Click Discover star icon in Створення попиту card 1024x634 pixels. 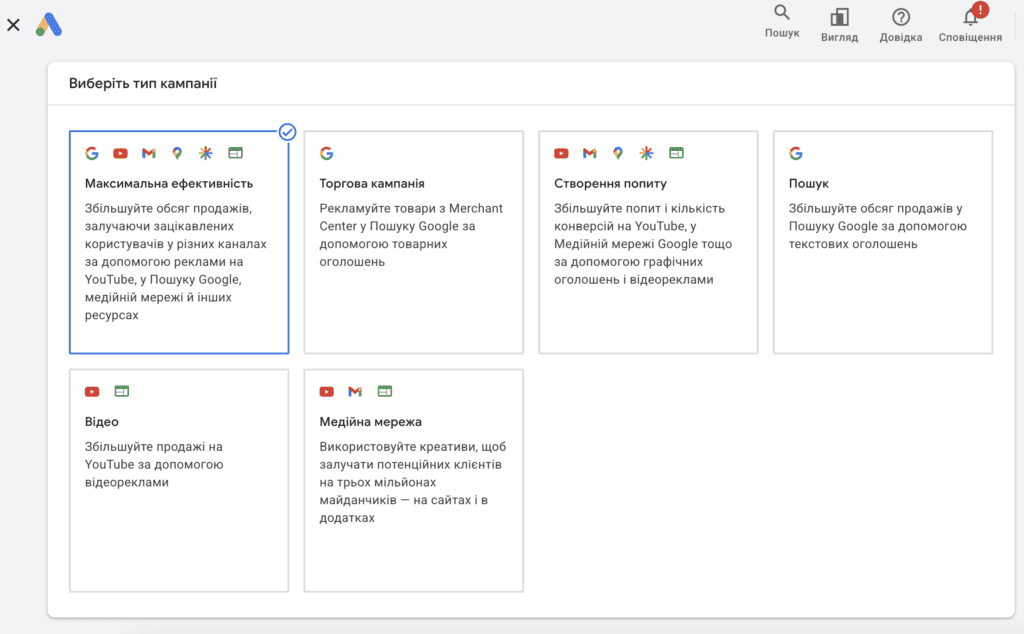[x=647, y=153]
